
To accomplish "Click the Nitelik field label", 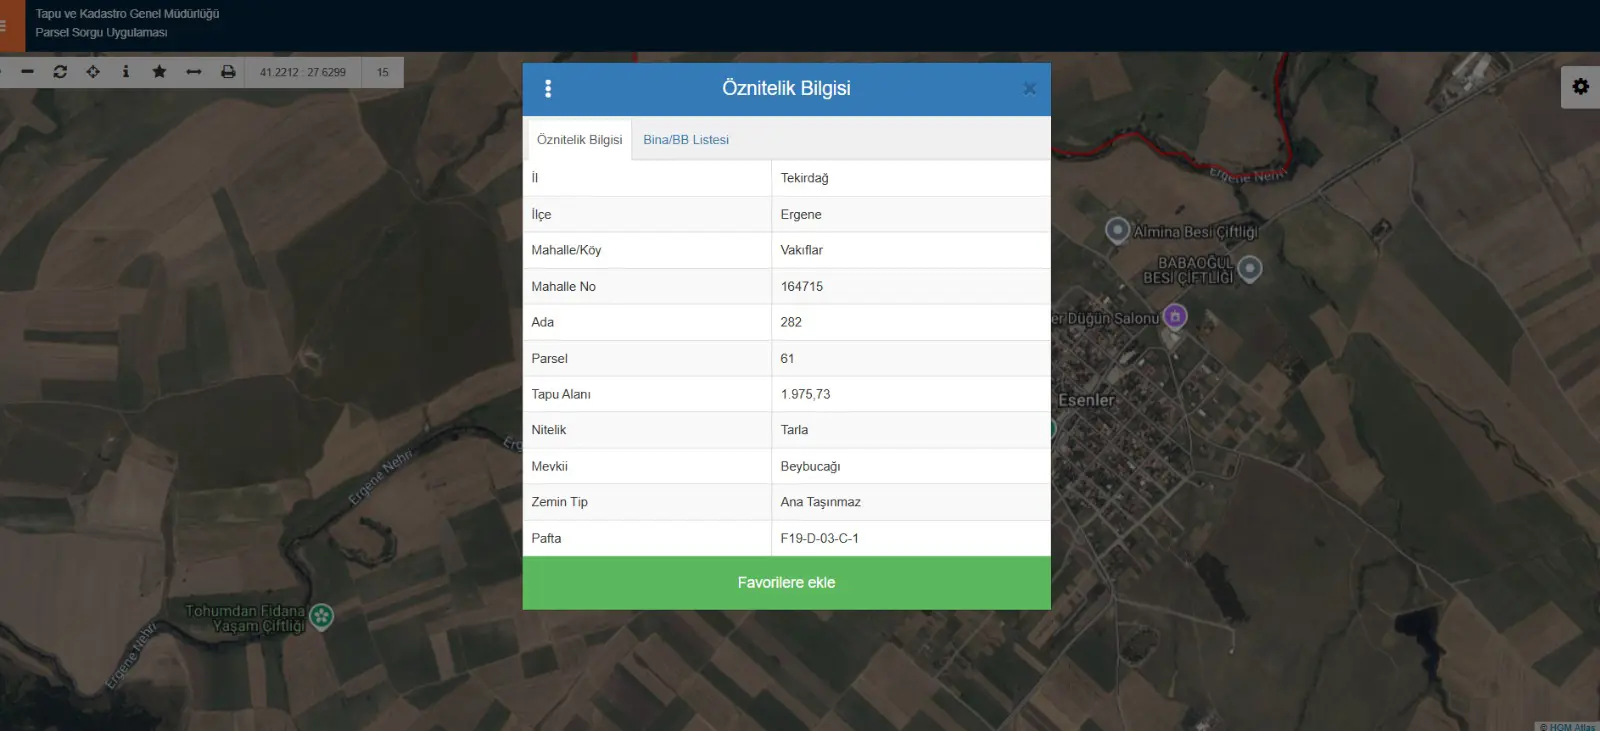I will coord(549,430).
